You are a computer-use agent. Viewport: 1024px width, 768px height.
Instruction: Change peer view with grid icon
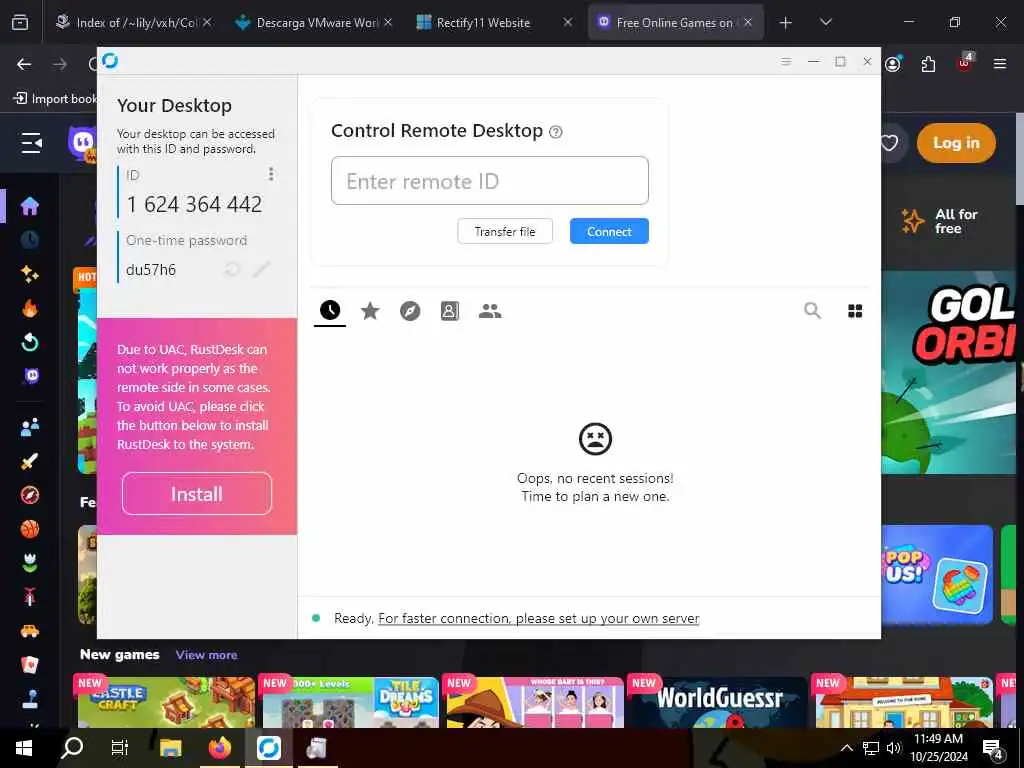(x=855, y=311)
